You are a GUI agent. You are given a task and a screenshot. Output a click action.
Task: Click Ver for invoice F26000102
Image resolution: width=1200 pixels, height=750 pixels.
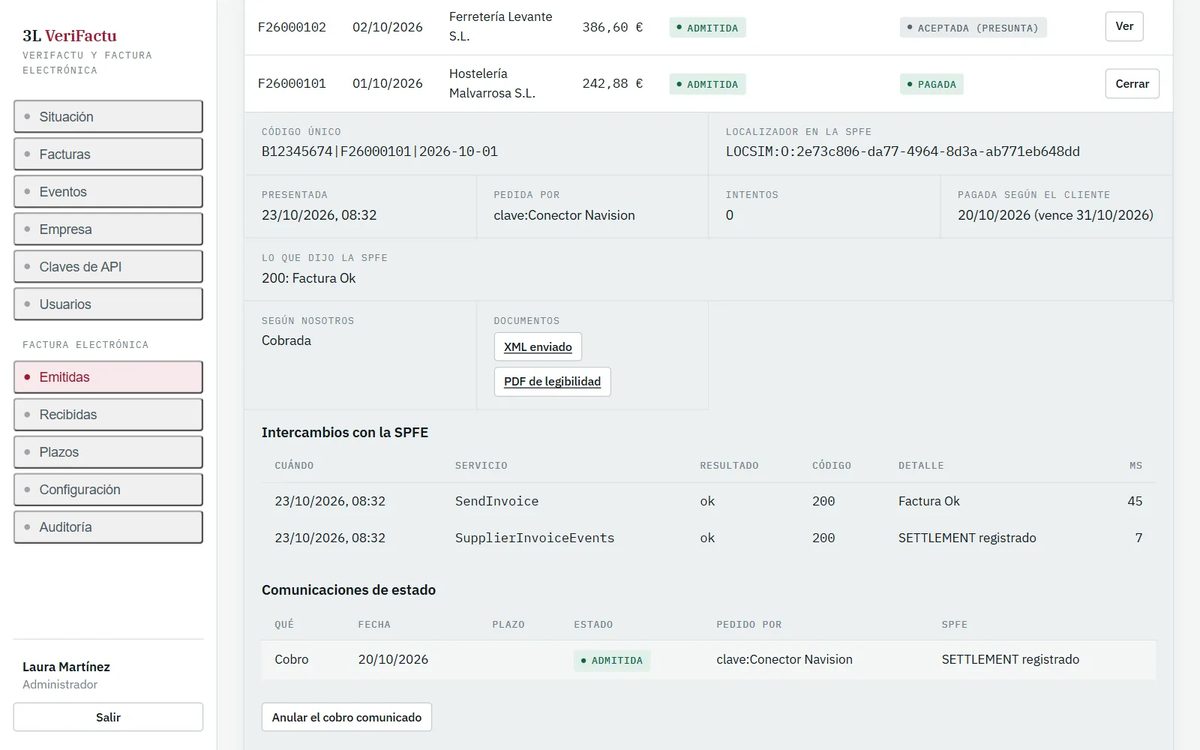click(1124, 26)
